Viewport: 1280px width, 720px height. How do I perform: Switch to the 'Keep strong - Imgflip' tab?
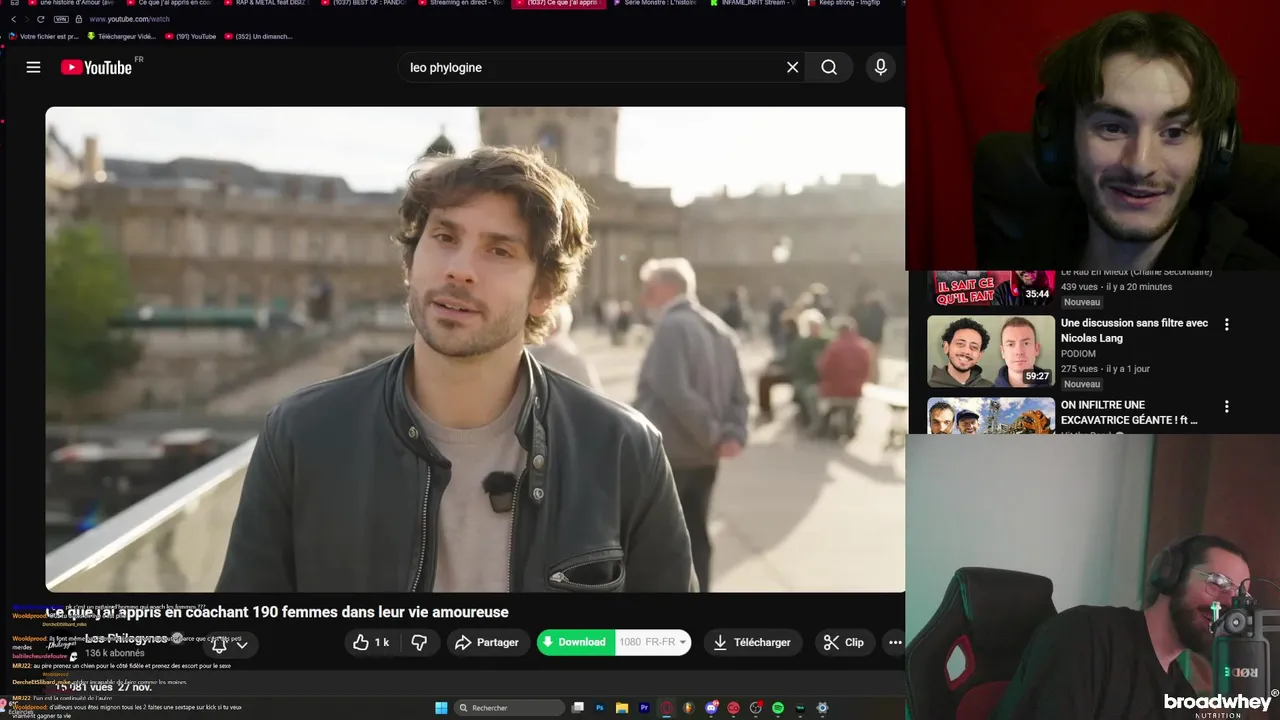pos(848,3)
